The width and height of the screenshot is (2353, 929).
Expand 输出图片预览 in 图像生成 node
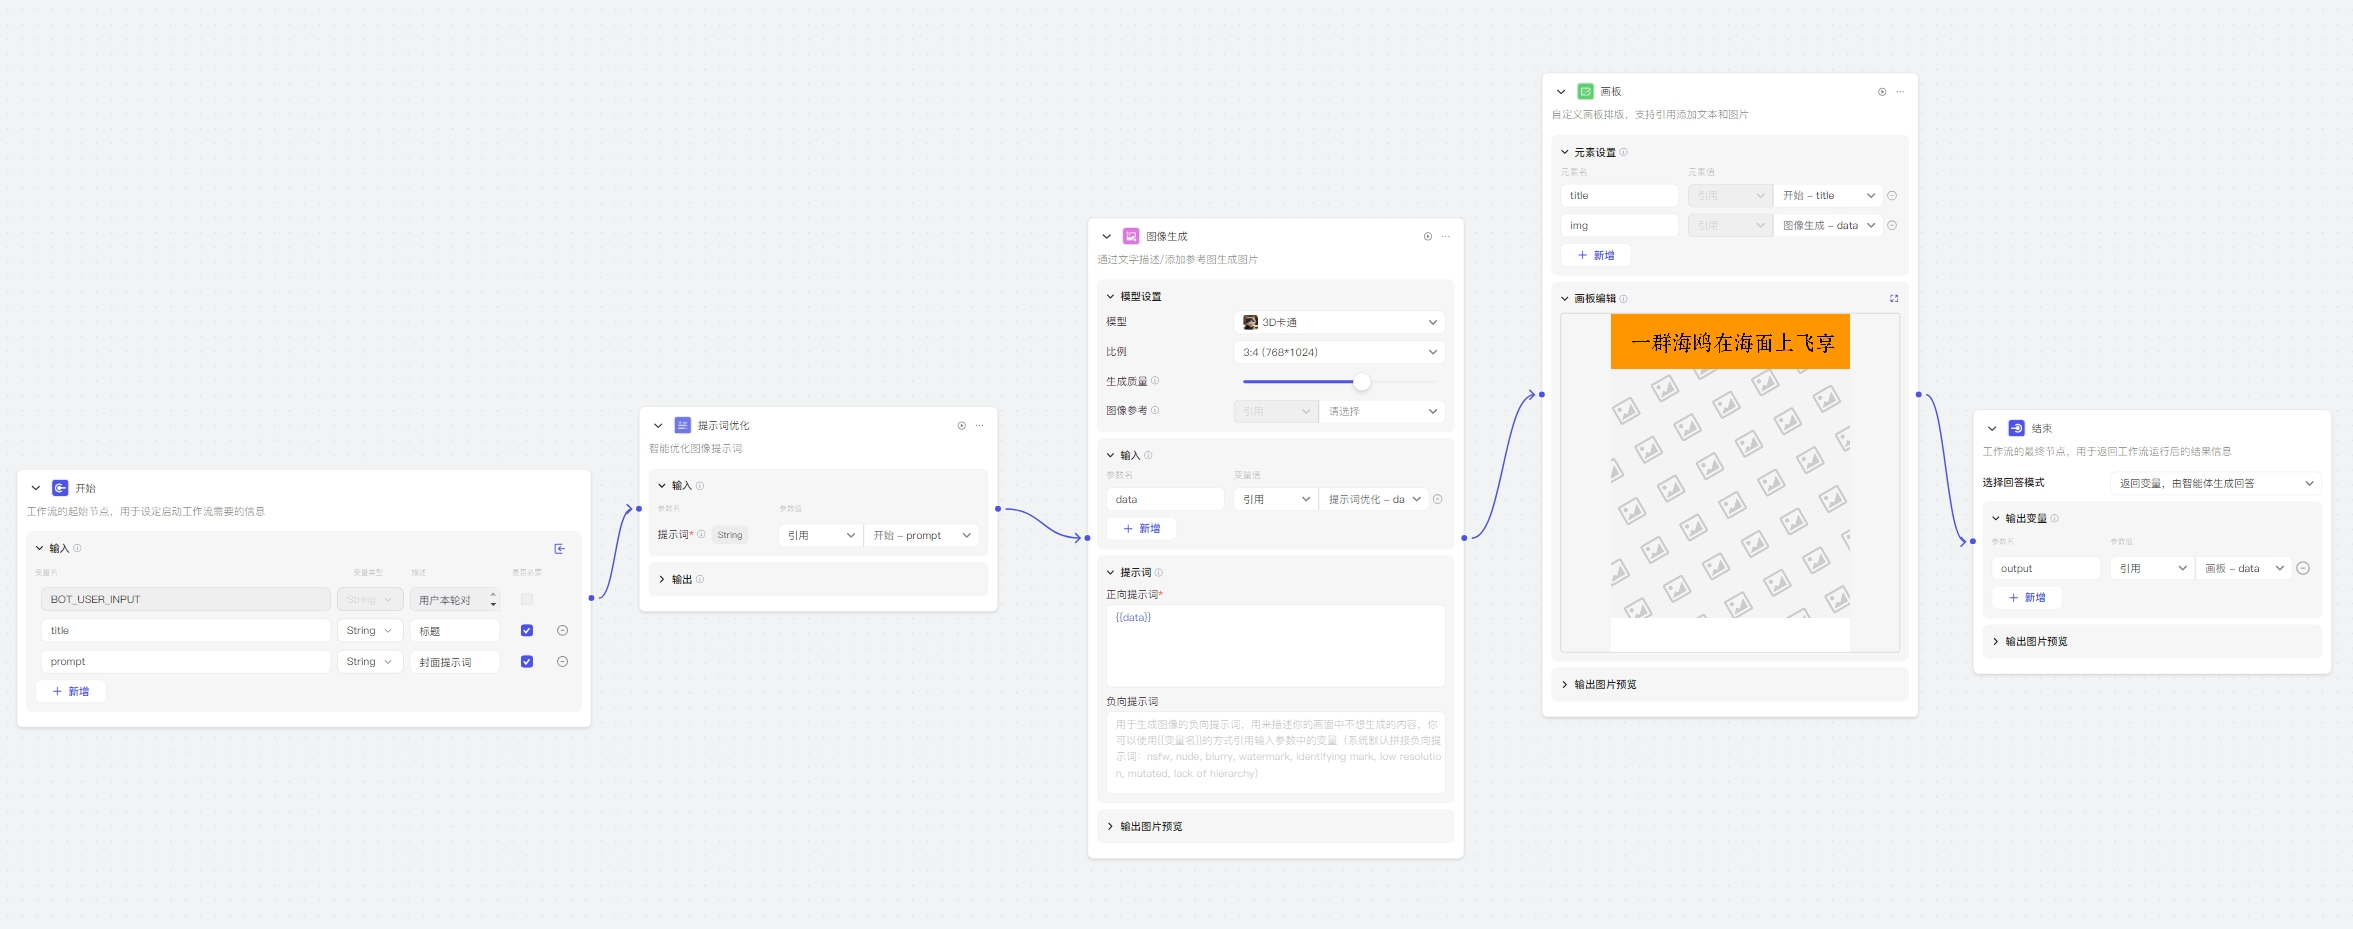tap(1110, 826)
